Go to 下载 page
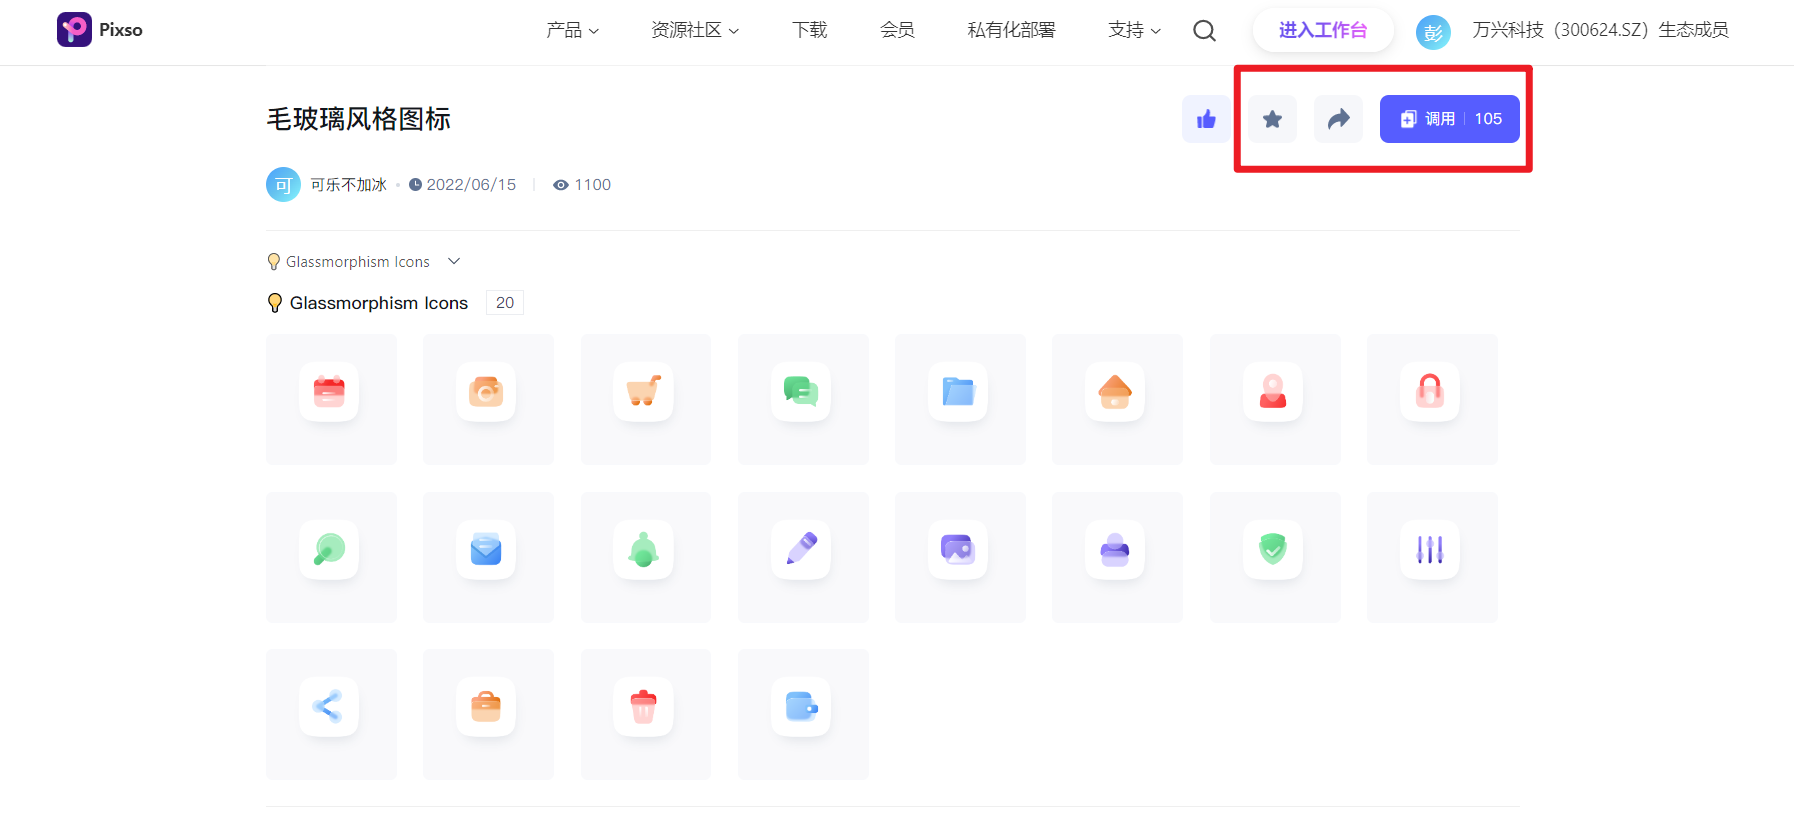Image resolution: width=1794 pixels, height=823 pixels. coord(809,30)
